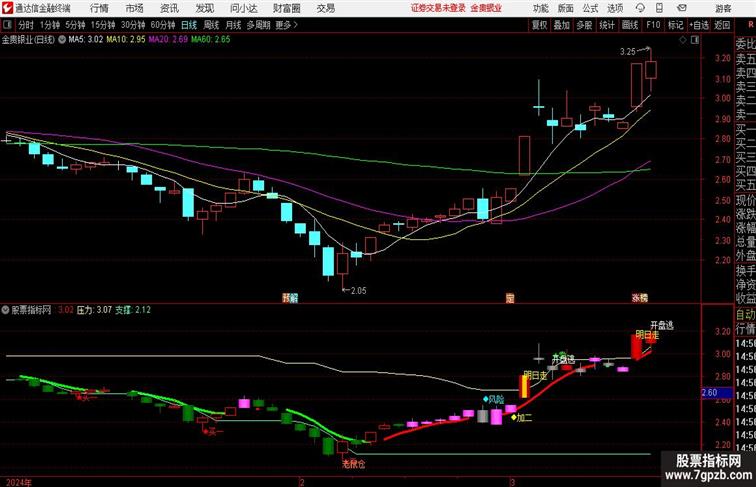Click the 涨榜 marker on time axis

(x=640, y=298)
